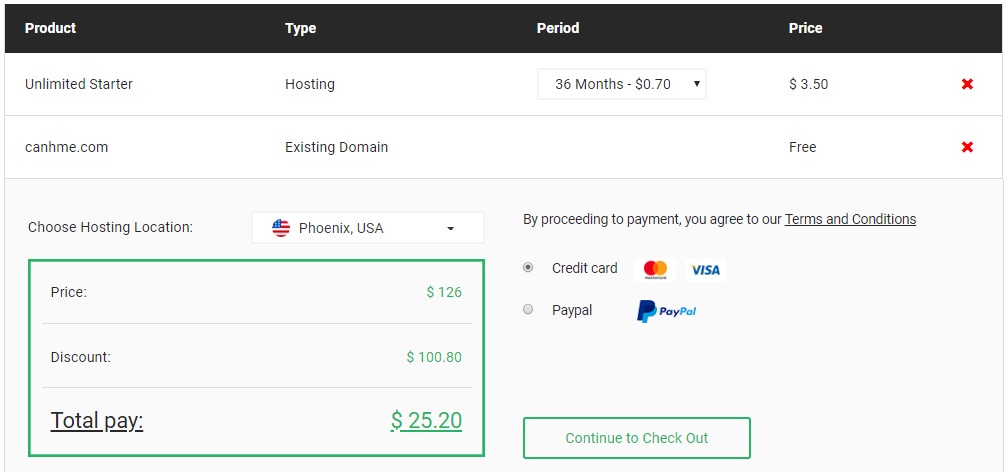Click the period dropdown arrow
1007x472 pixels.
coord(696,84)
